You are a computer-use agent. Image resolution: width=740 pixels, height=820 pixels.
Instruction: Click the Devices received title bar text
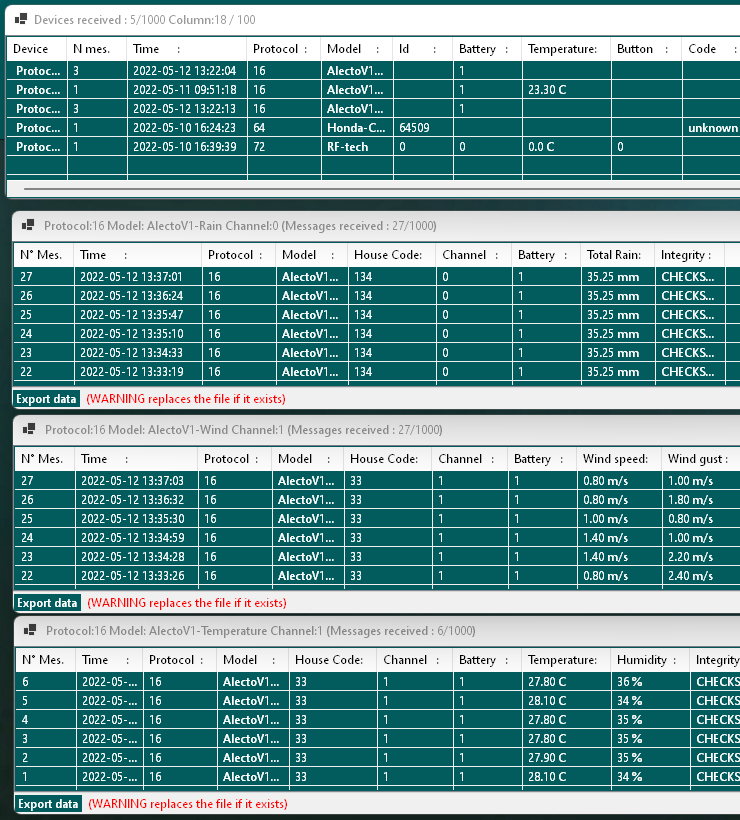click(145, 20)
